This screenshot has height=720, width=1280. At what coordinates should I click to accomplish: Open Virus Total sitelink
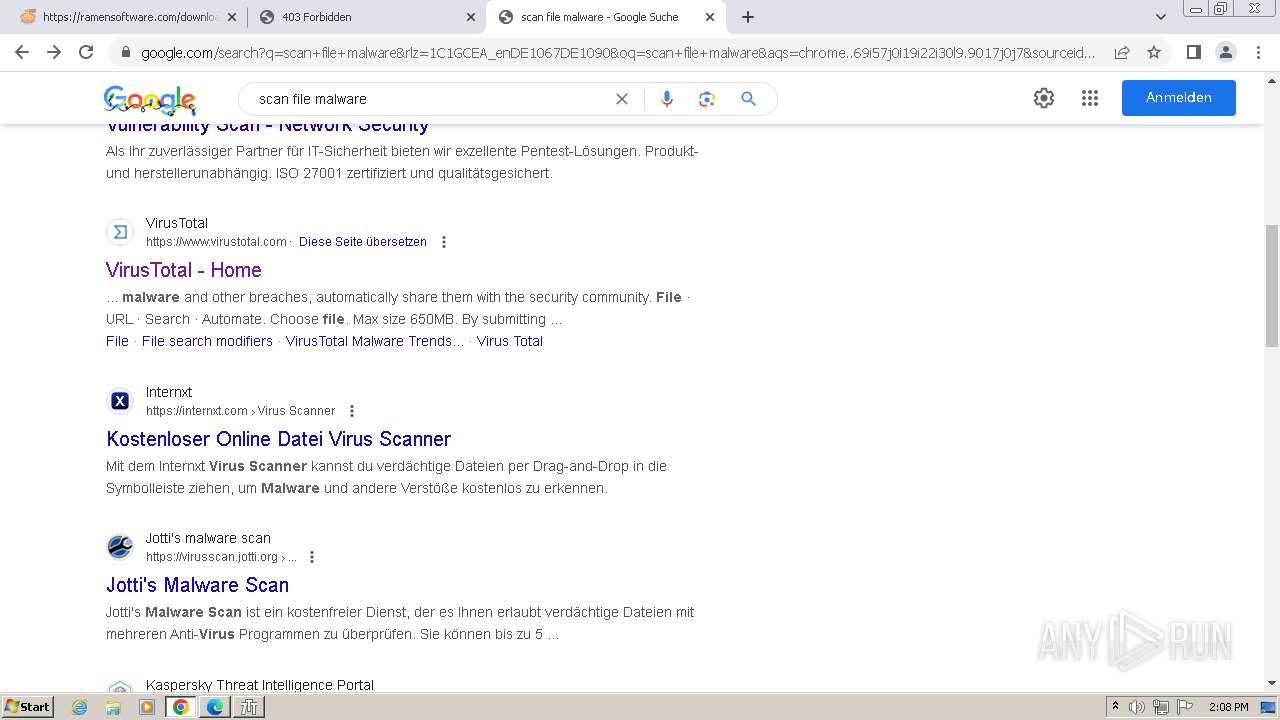(510, 341)
